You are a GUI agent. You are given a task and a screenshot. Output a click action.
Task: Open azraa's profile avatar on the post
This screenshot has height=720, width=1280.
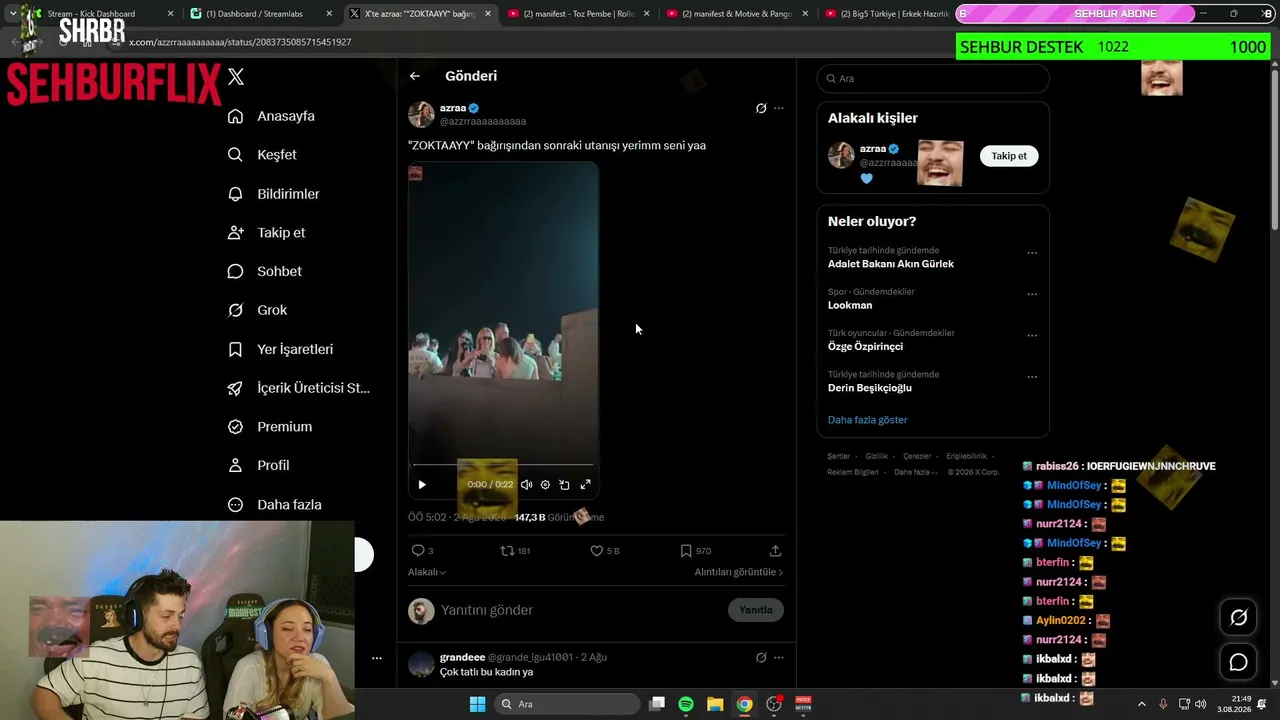(x=421, y=114)
